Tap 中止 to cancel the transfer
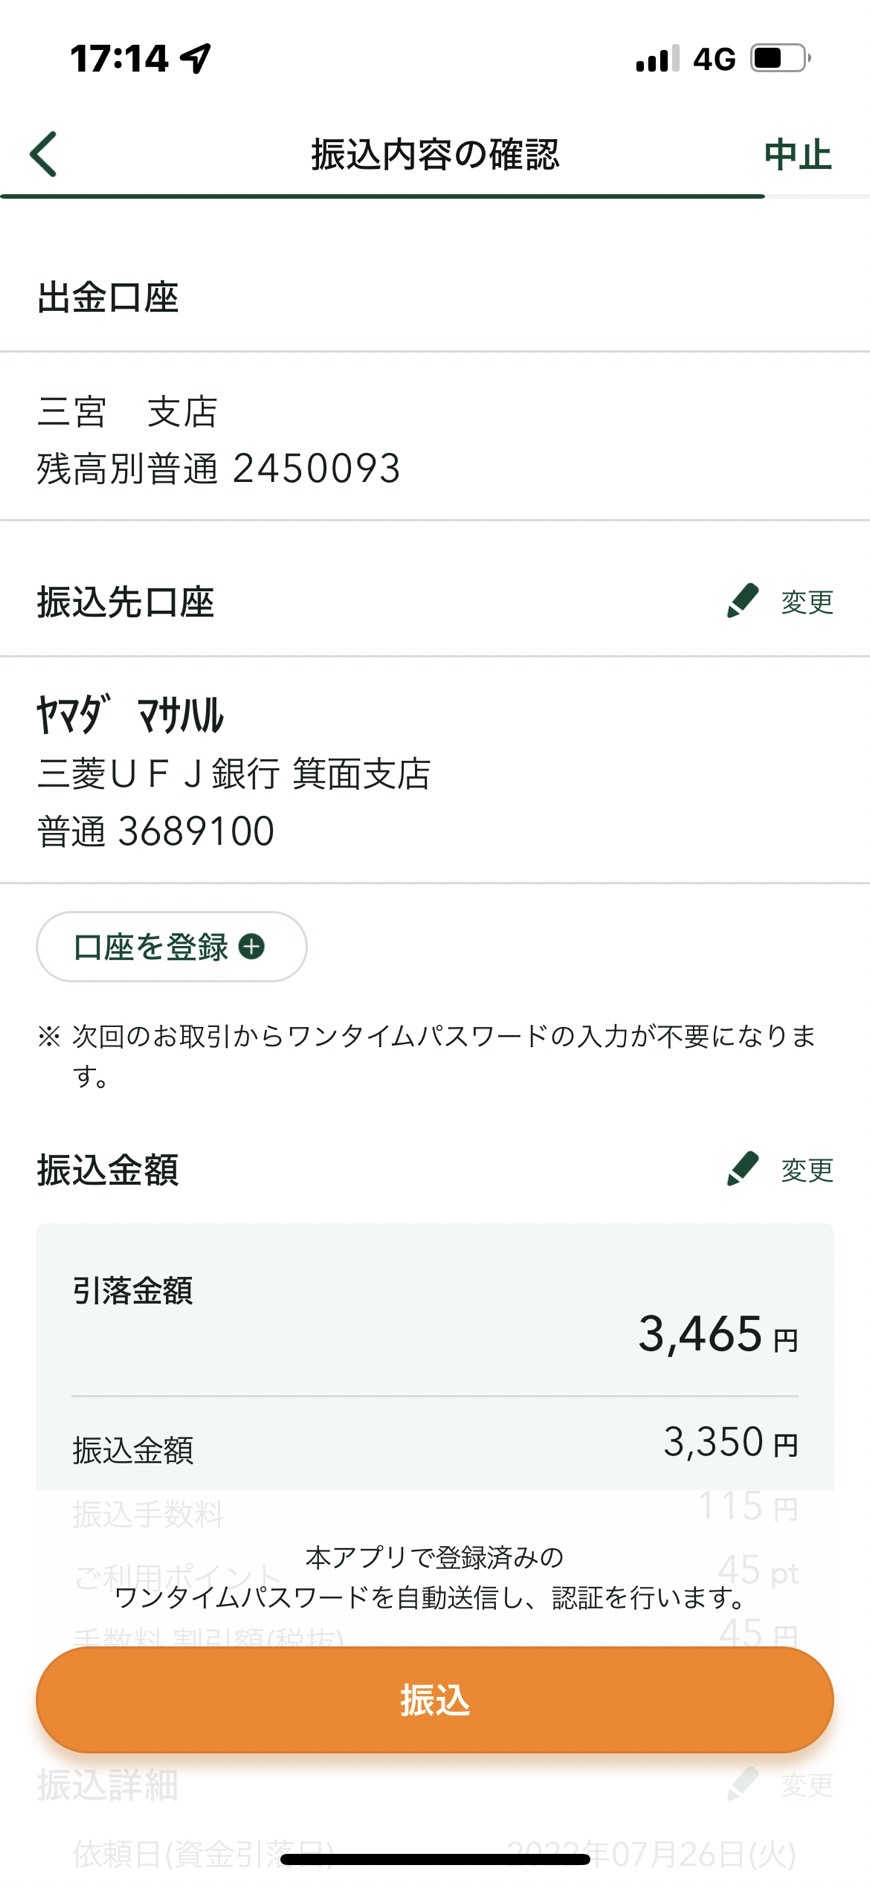870x1883 pixels. coord(797,155)
